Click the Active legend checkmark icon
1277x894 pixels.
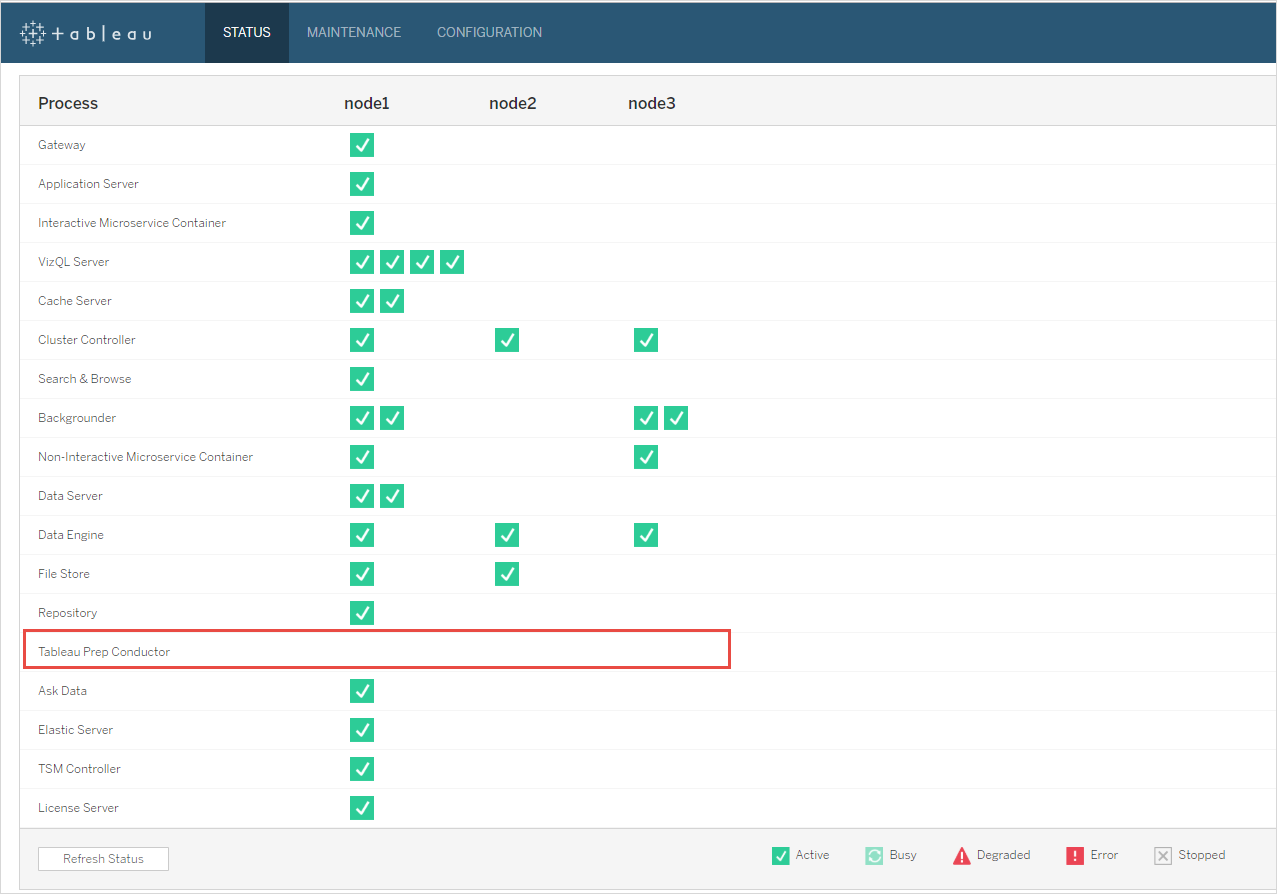(781, 856)
